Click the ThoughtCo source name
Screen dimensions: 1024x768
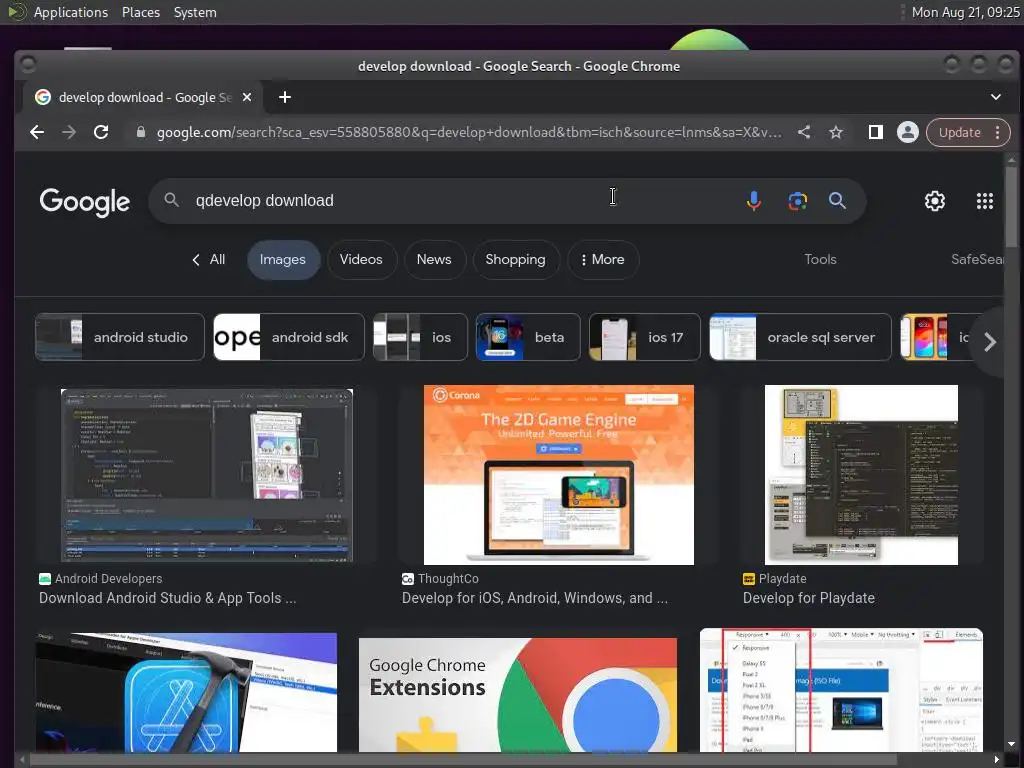[x=448, y=579]
